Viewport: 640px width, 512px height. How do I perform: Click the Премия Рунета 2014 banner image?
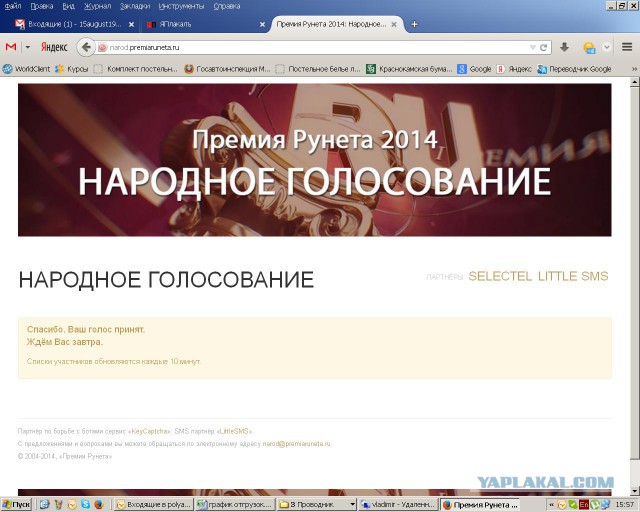[x=315, y=160]
